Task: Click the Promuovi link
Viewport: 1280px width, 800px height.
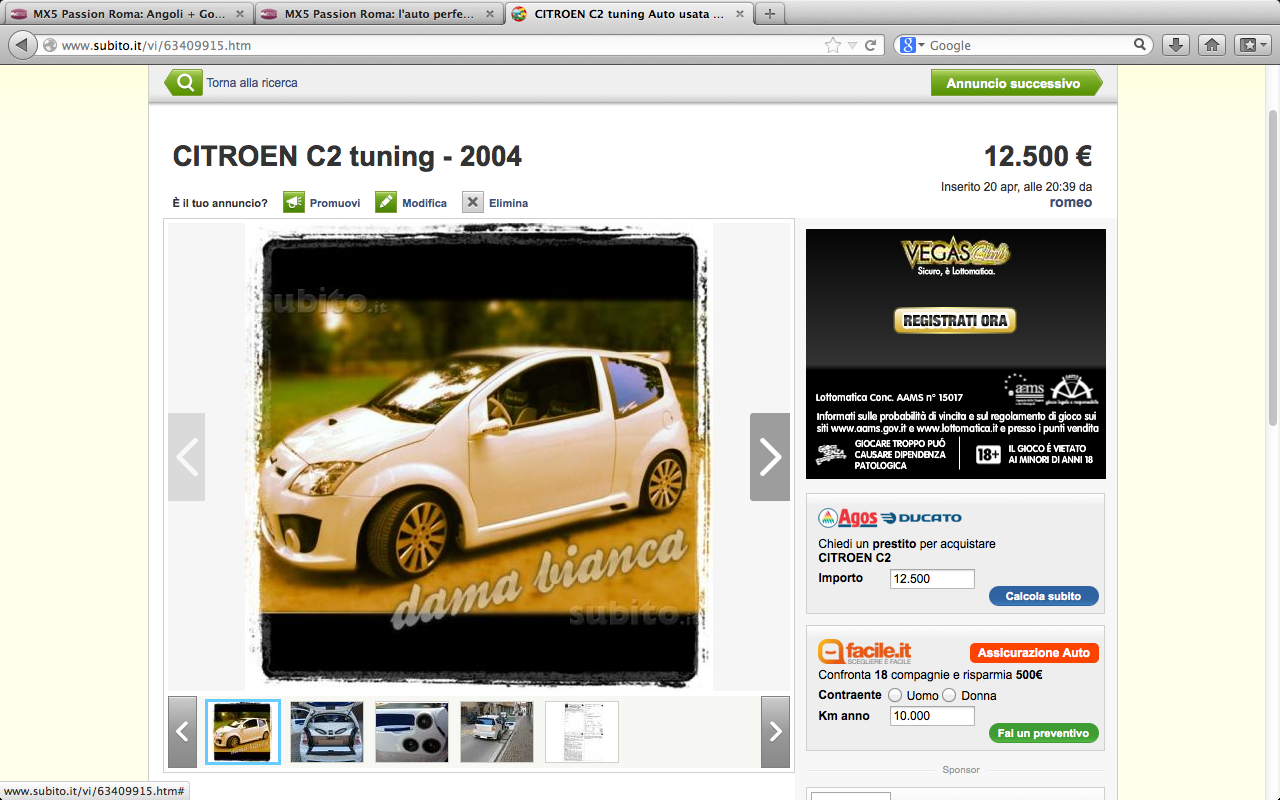Action: 335,203
